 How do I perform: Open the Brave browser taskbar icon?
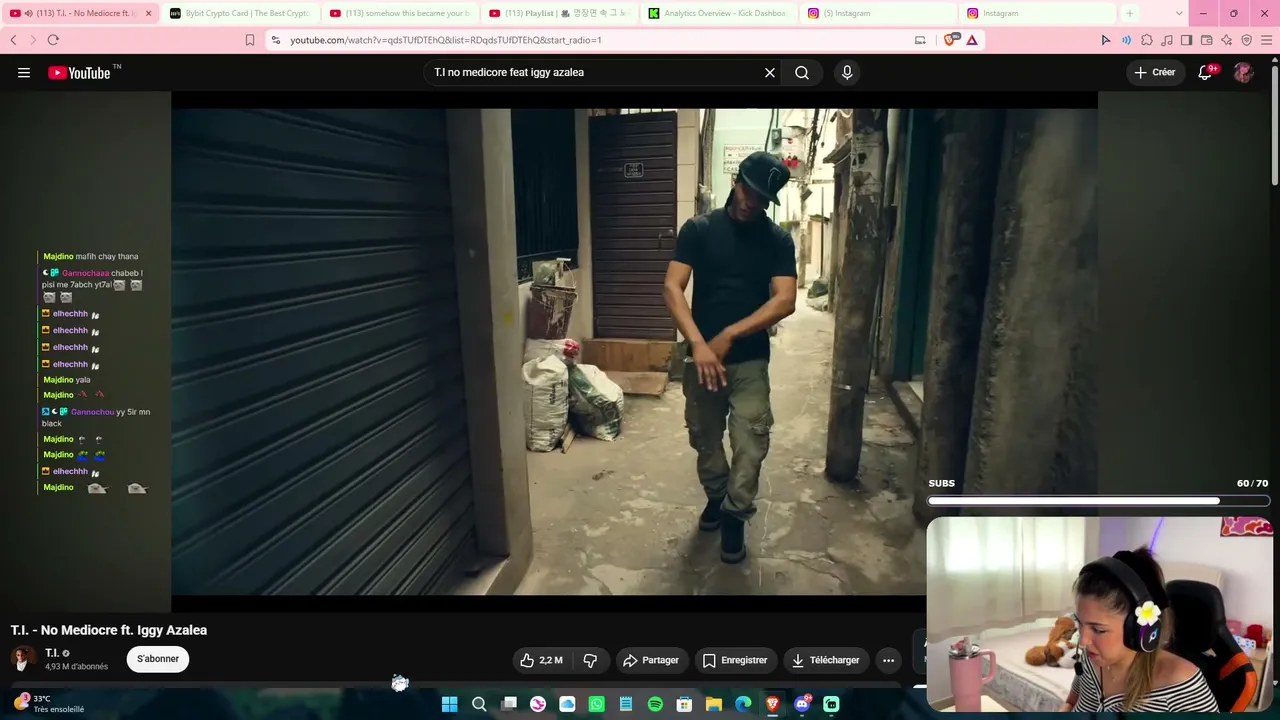772,704
